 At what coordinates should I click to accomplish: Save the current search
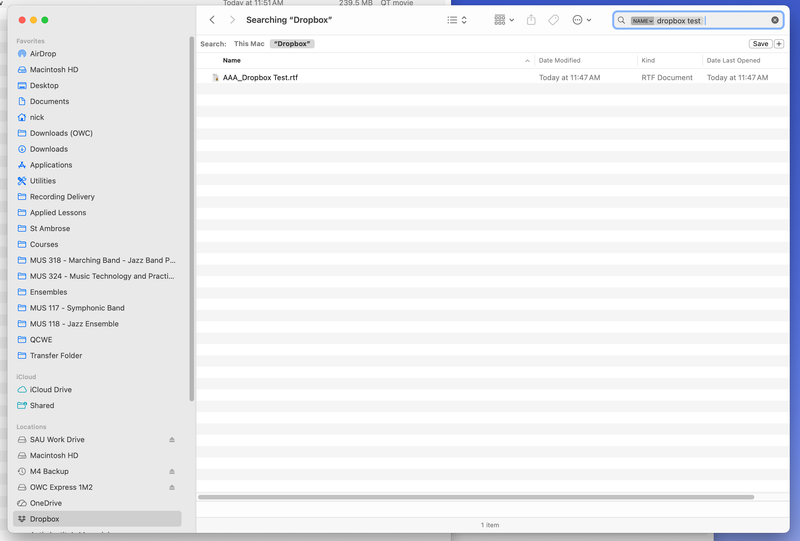pyautogui.click(x=760, y=44)
